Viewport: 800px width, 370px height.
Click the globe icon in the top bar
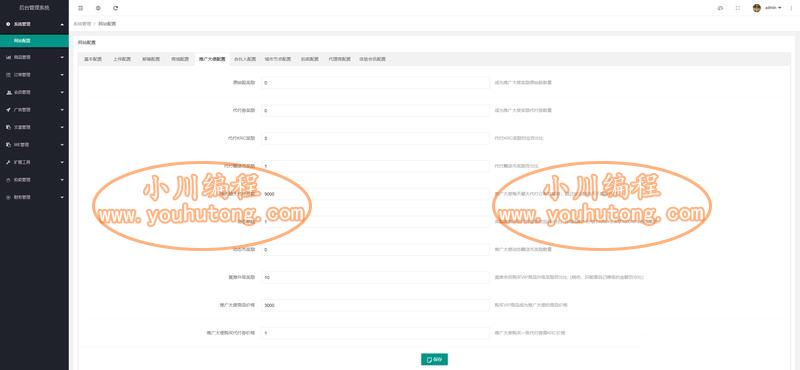tap(98, 8)
